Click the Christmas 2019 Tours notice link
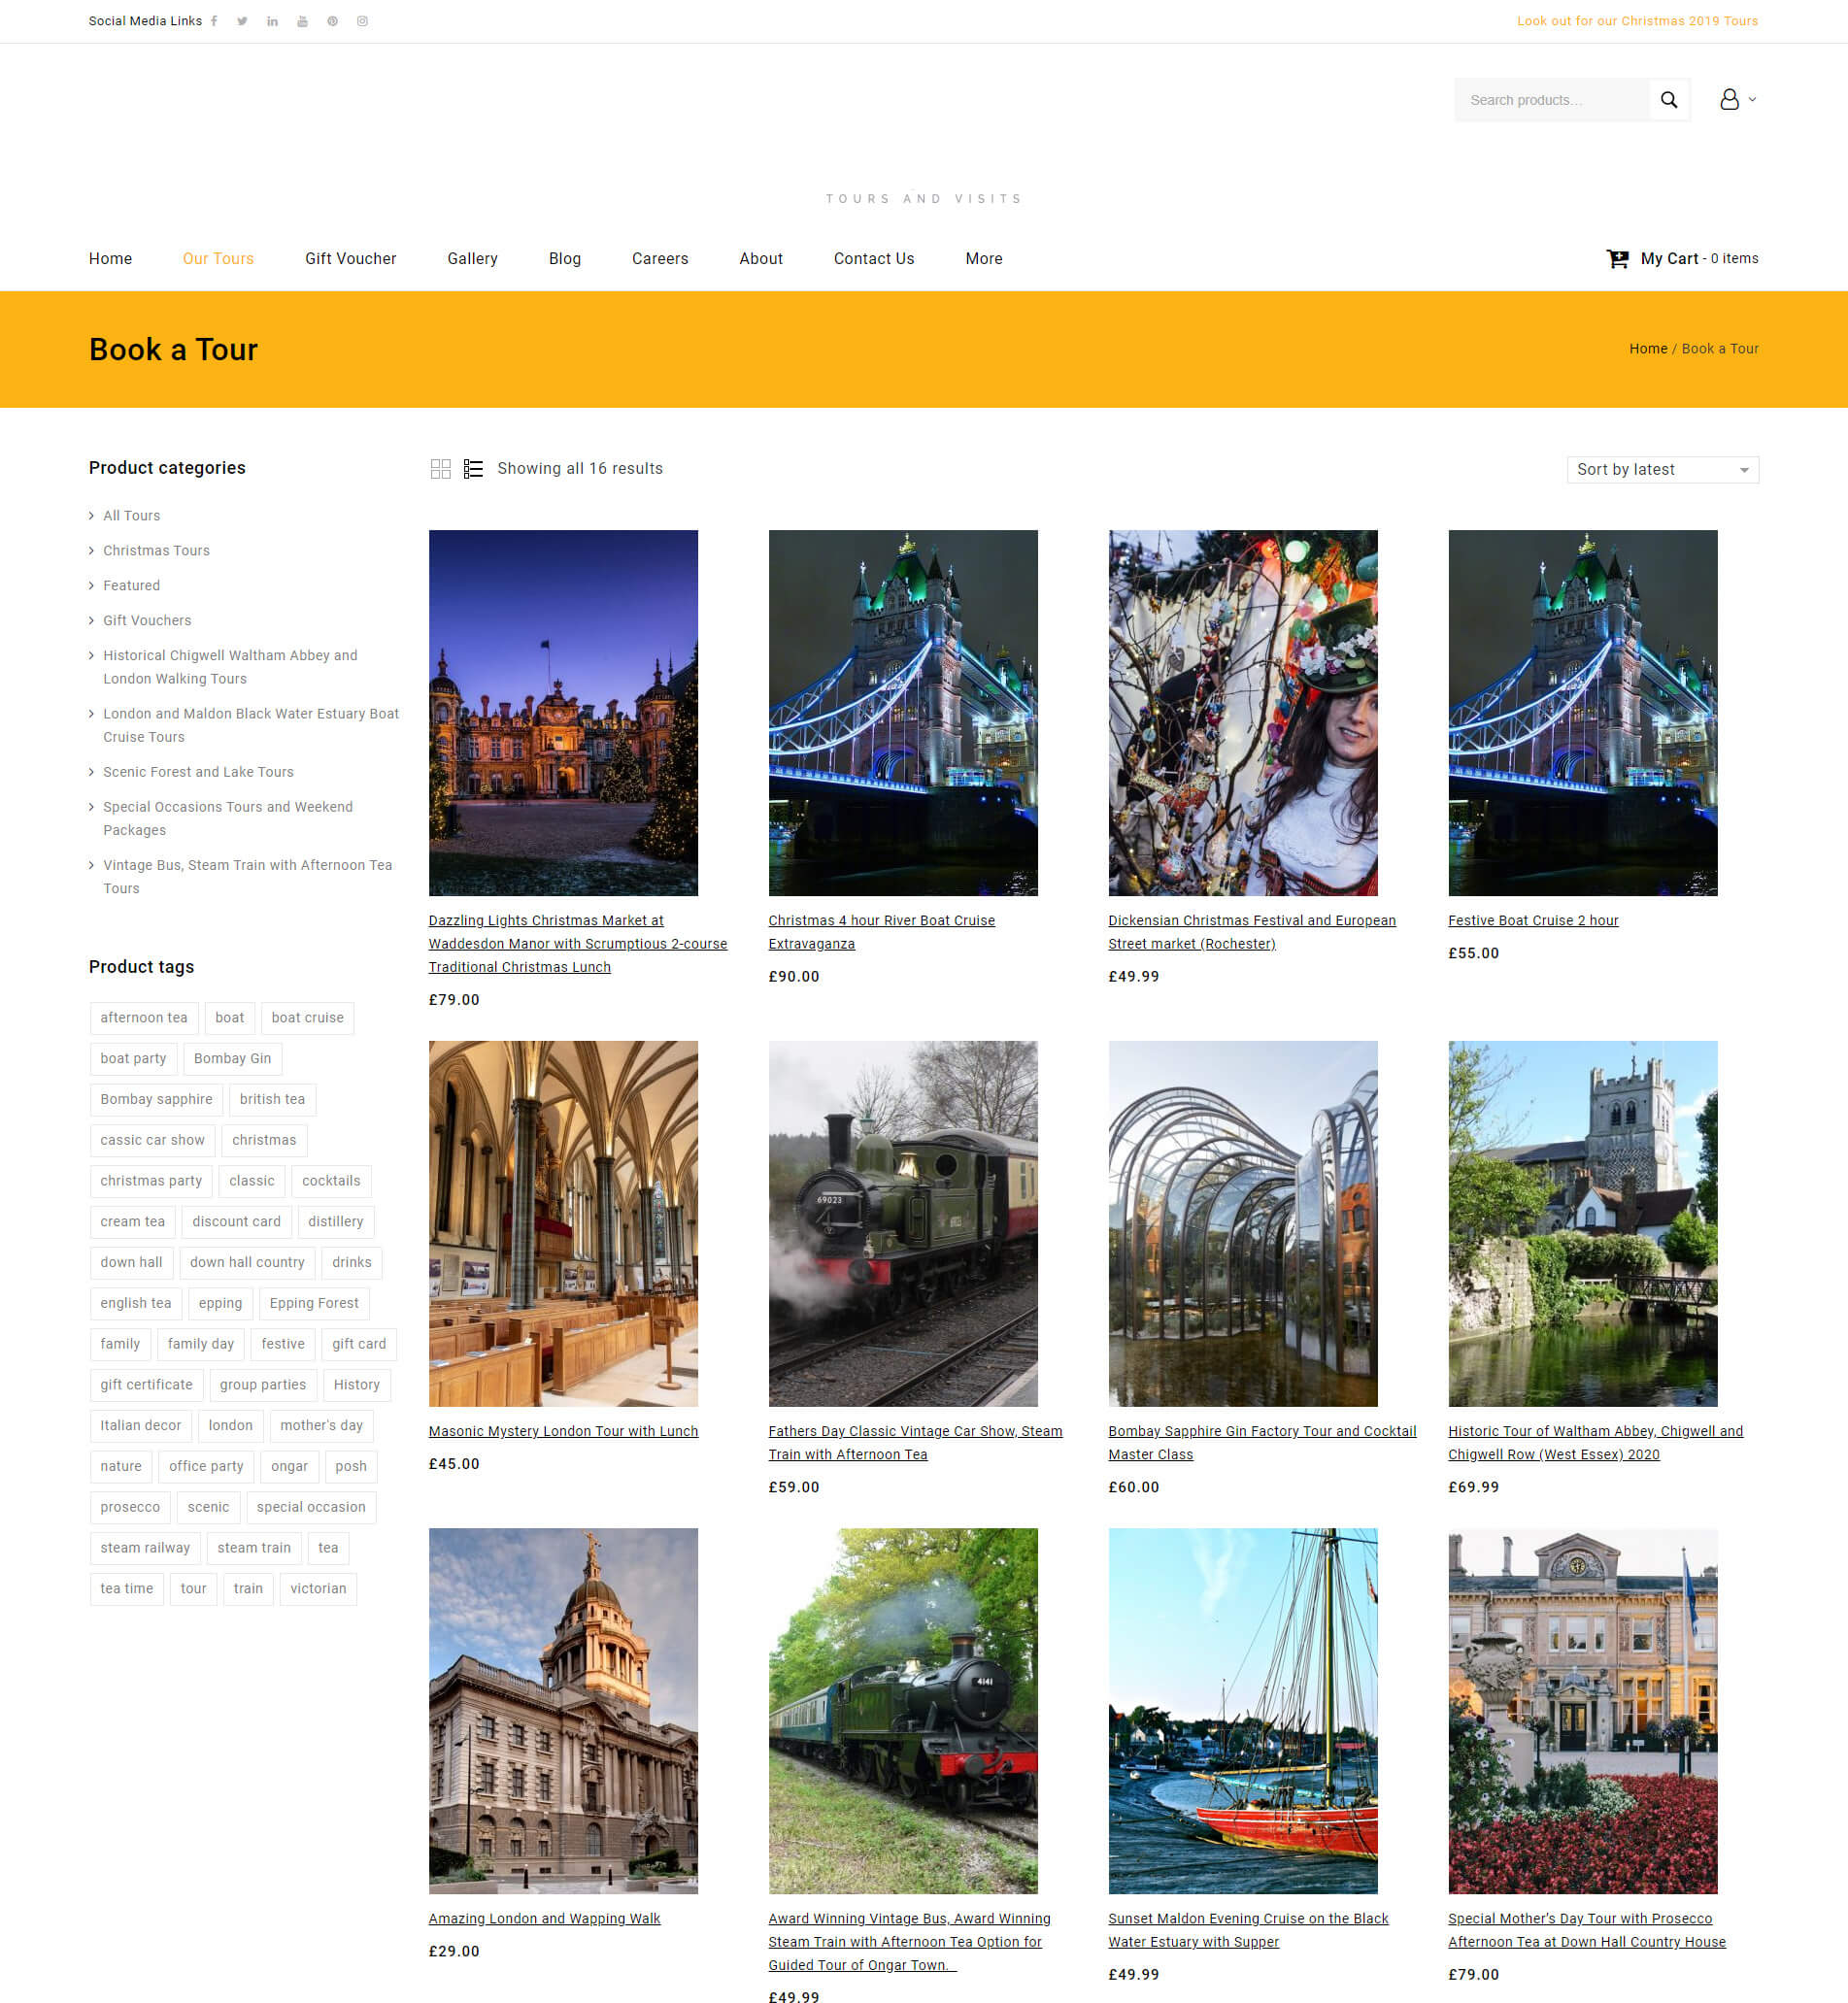The width and height of the screenshot is (1848, 2003). pos(1637,21)
